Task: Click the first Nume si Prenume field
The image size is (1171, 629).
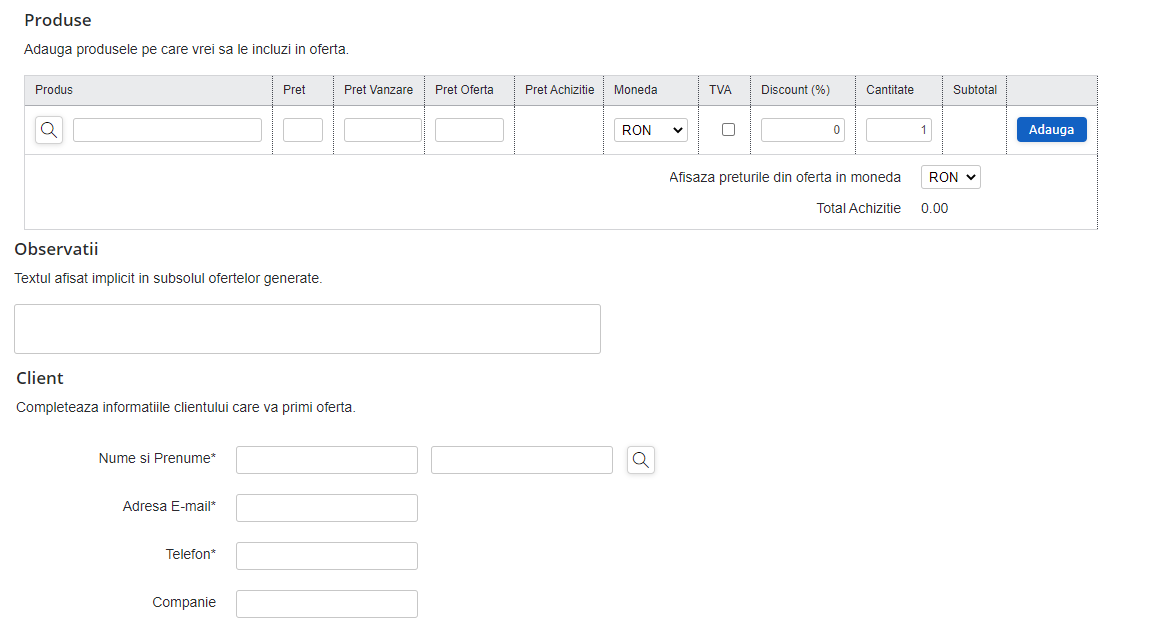Action: pos(327,460)
